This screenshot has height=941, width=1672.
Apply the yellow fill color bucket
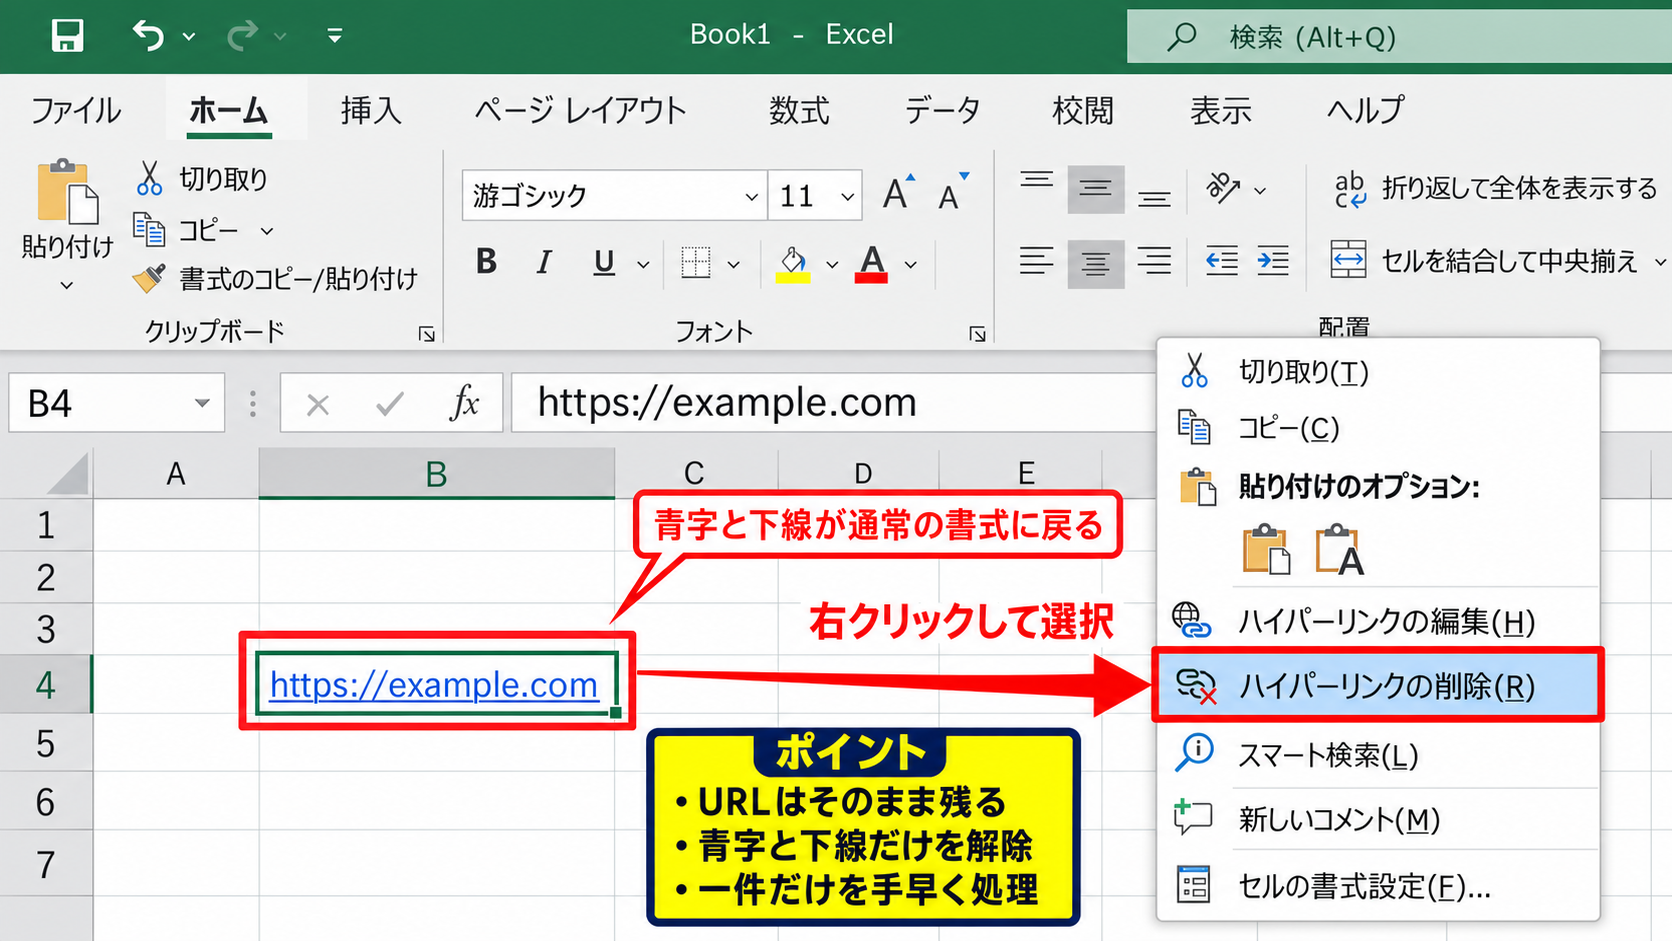coord(793,264)
